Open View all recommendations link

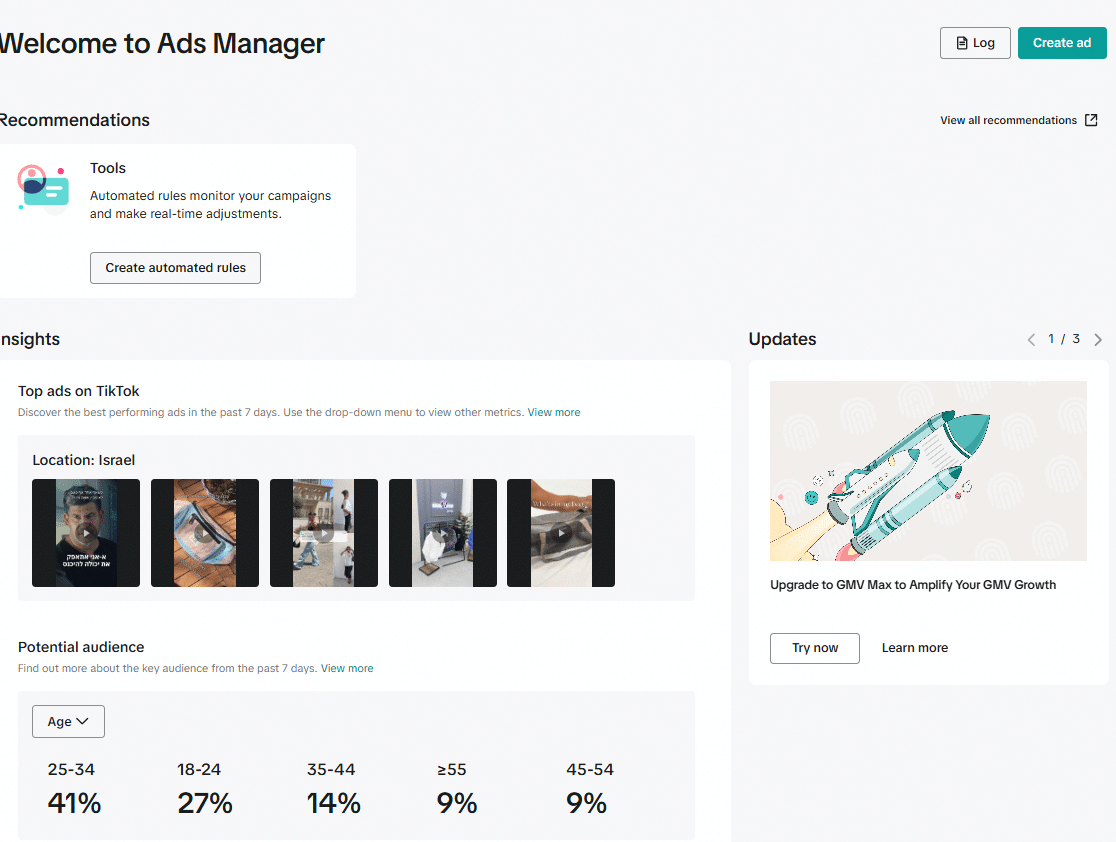[1008, 120]
